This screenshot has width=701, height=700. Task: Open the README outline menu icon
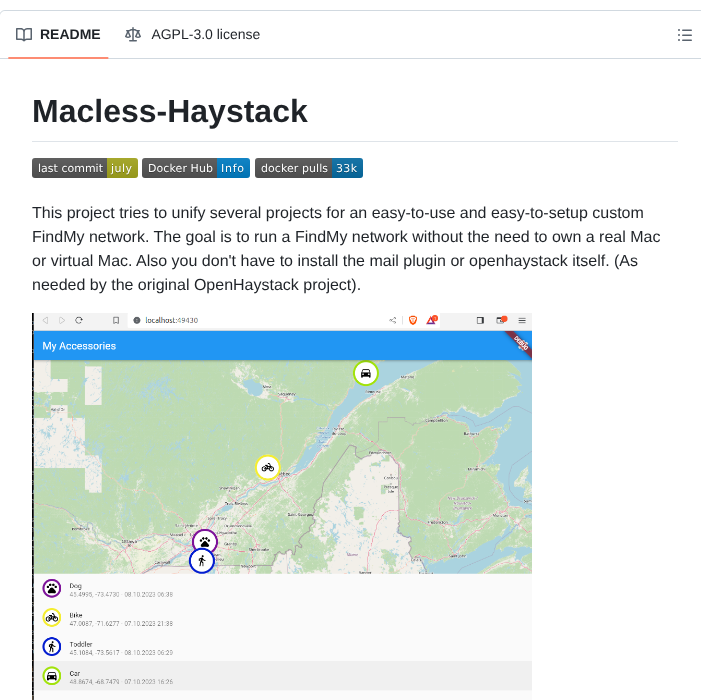tap(684, 35)
